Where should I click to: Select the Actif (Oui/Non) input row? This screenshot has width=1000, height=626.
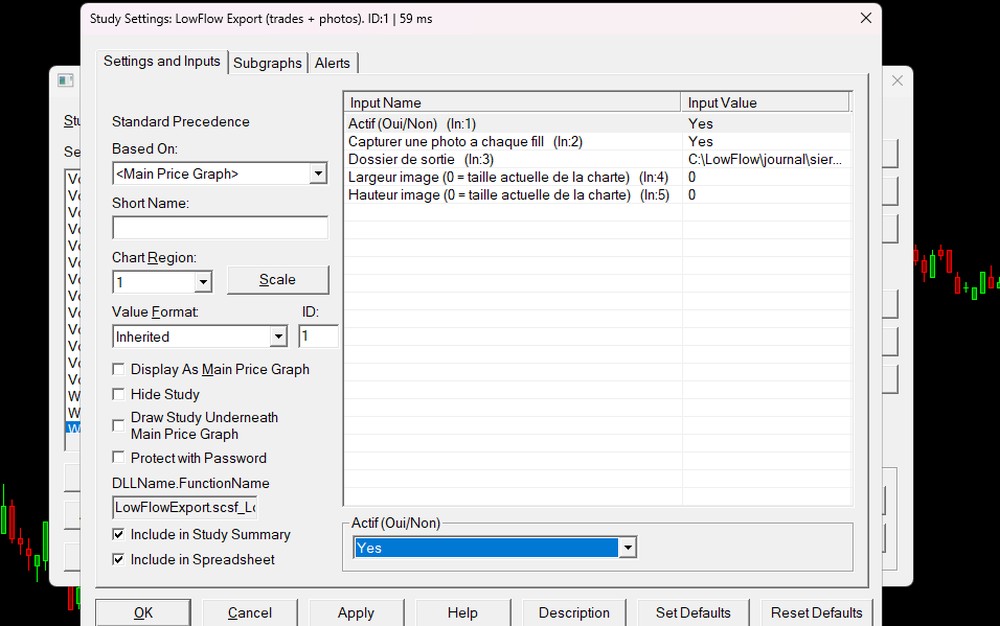[x=598, y=124]
